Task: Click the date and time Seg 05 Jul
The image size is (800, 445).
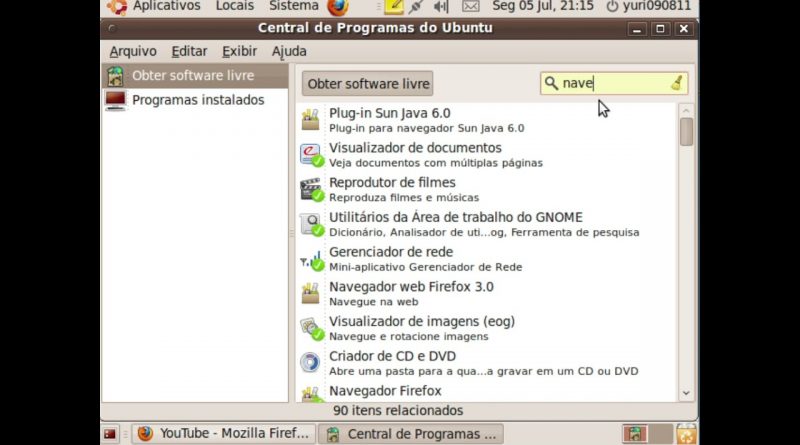Action: pos(543,6)
